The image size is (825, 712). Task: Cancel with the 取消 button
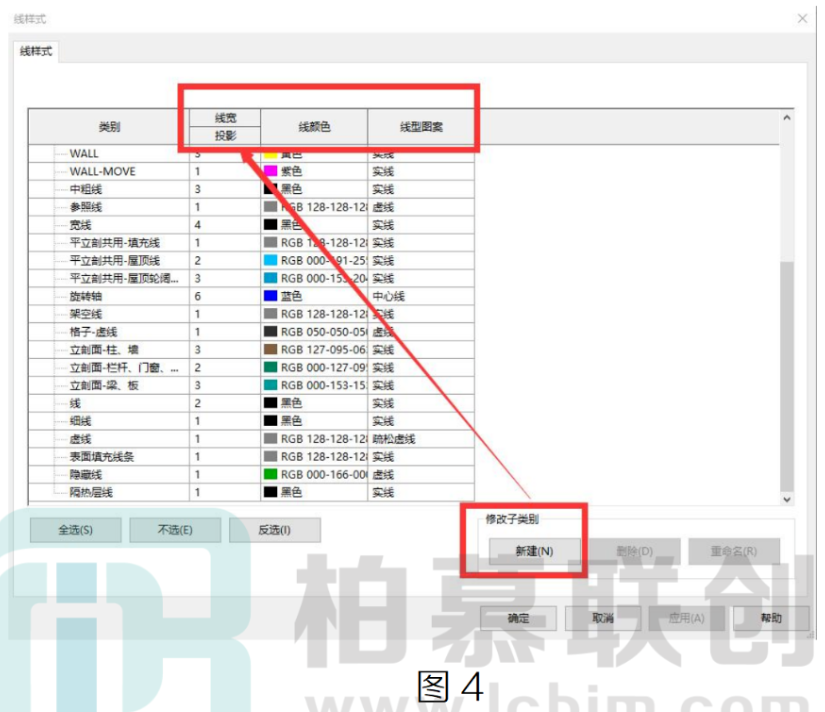pyautogui.click(x=602, y=618)
